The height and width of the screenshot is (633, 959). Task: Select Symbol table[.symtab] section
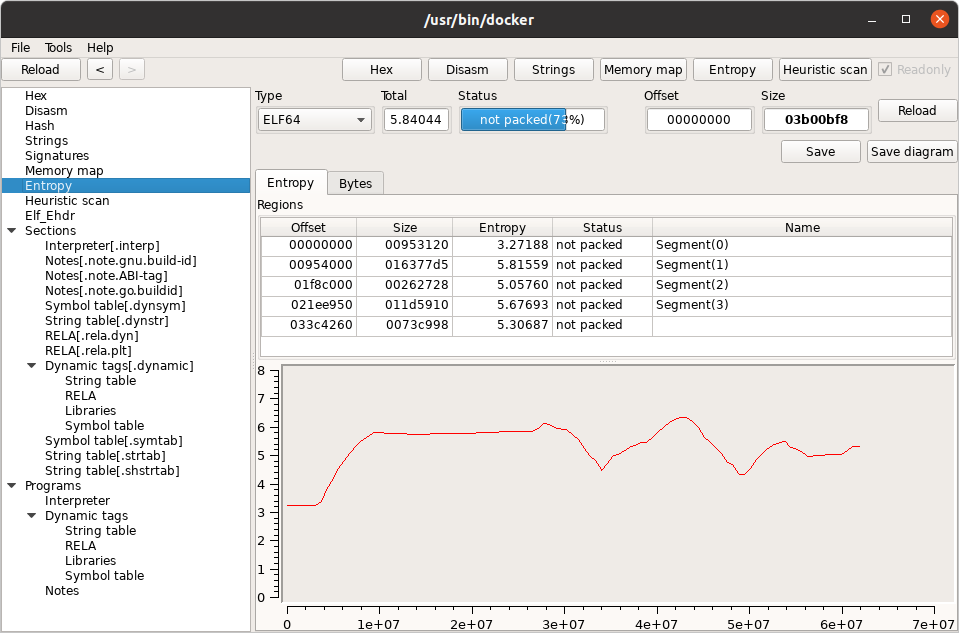point(114,440)
